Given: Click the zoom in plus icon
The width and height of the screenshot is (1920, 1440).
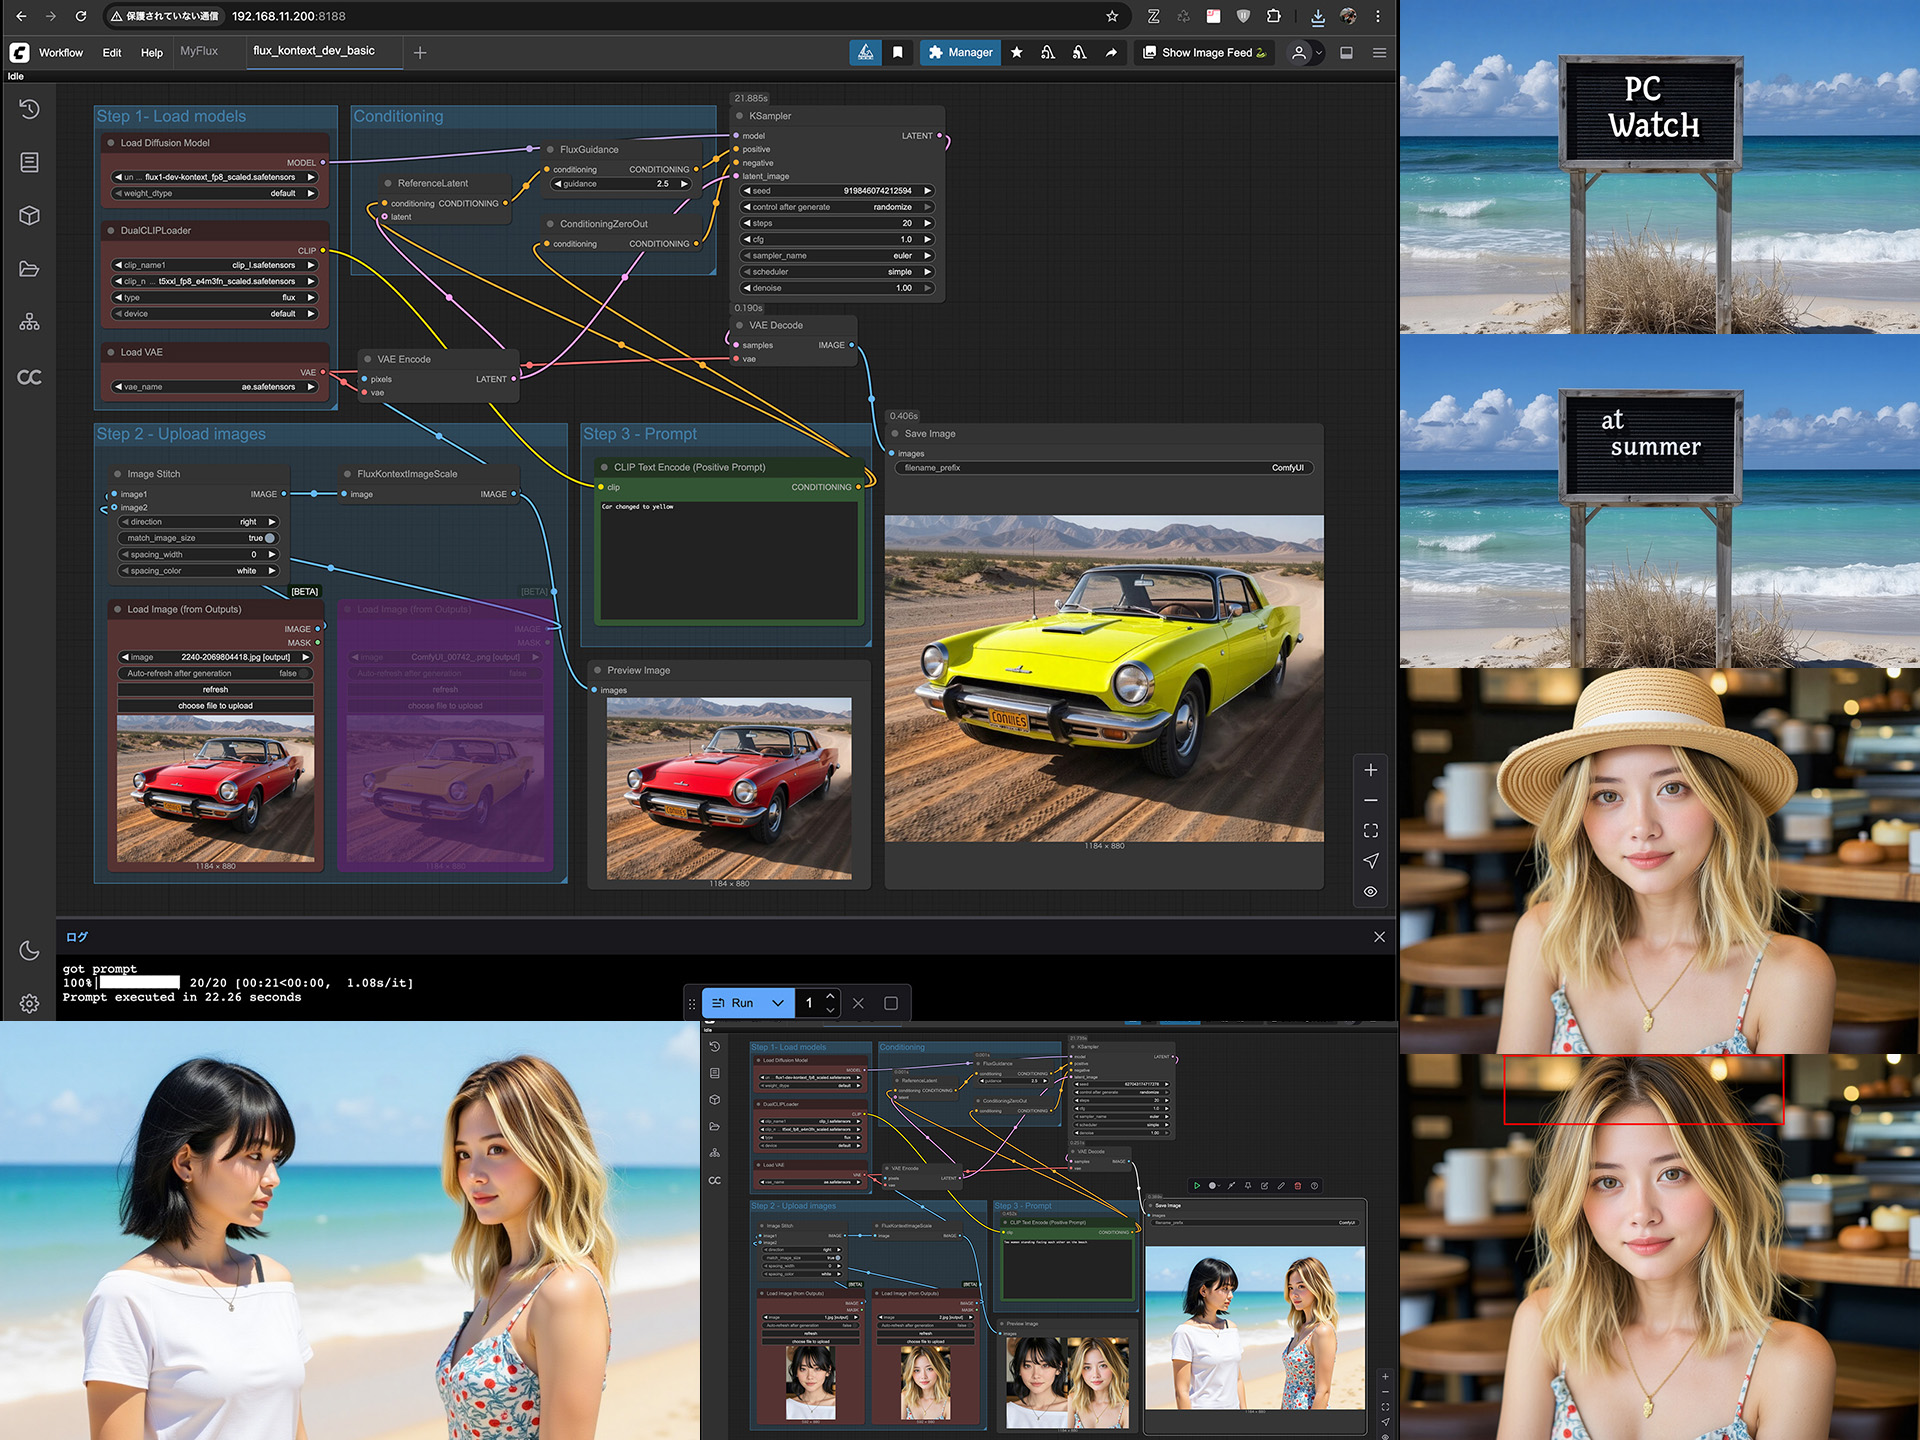Looking at the screenshot, I should 1370,770.
